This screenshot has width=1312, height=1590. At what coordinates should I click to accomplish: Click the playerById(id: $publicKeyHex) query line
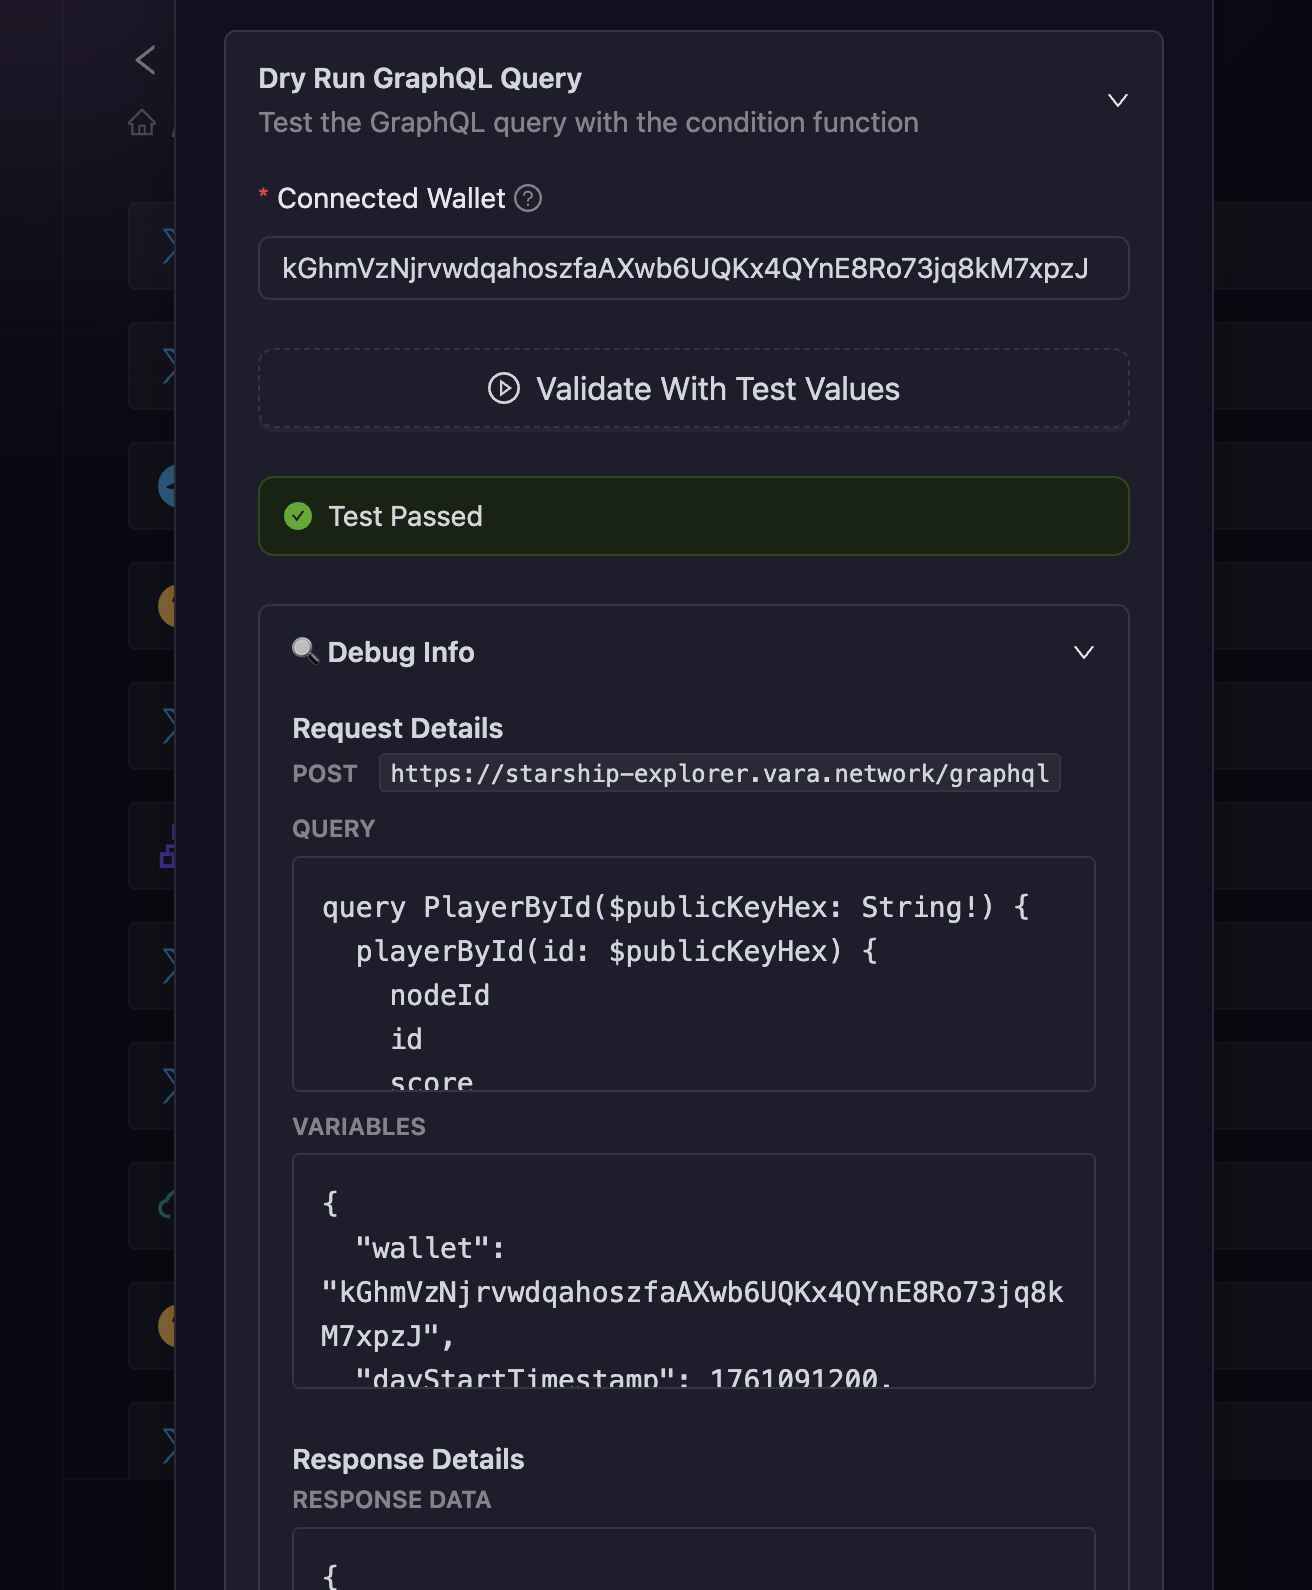coord(617,951)
